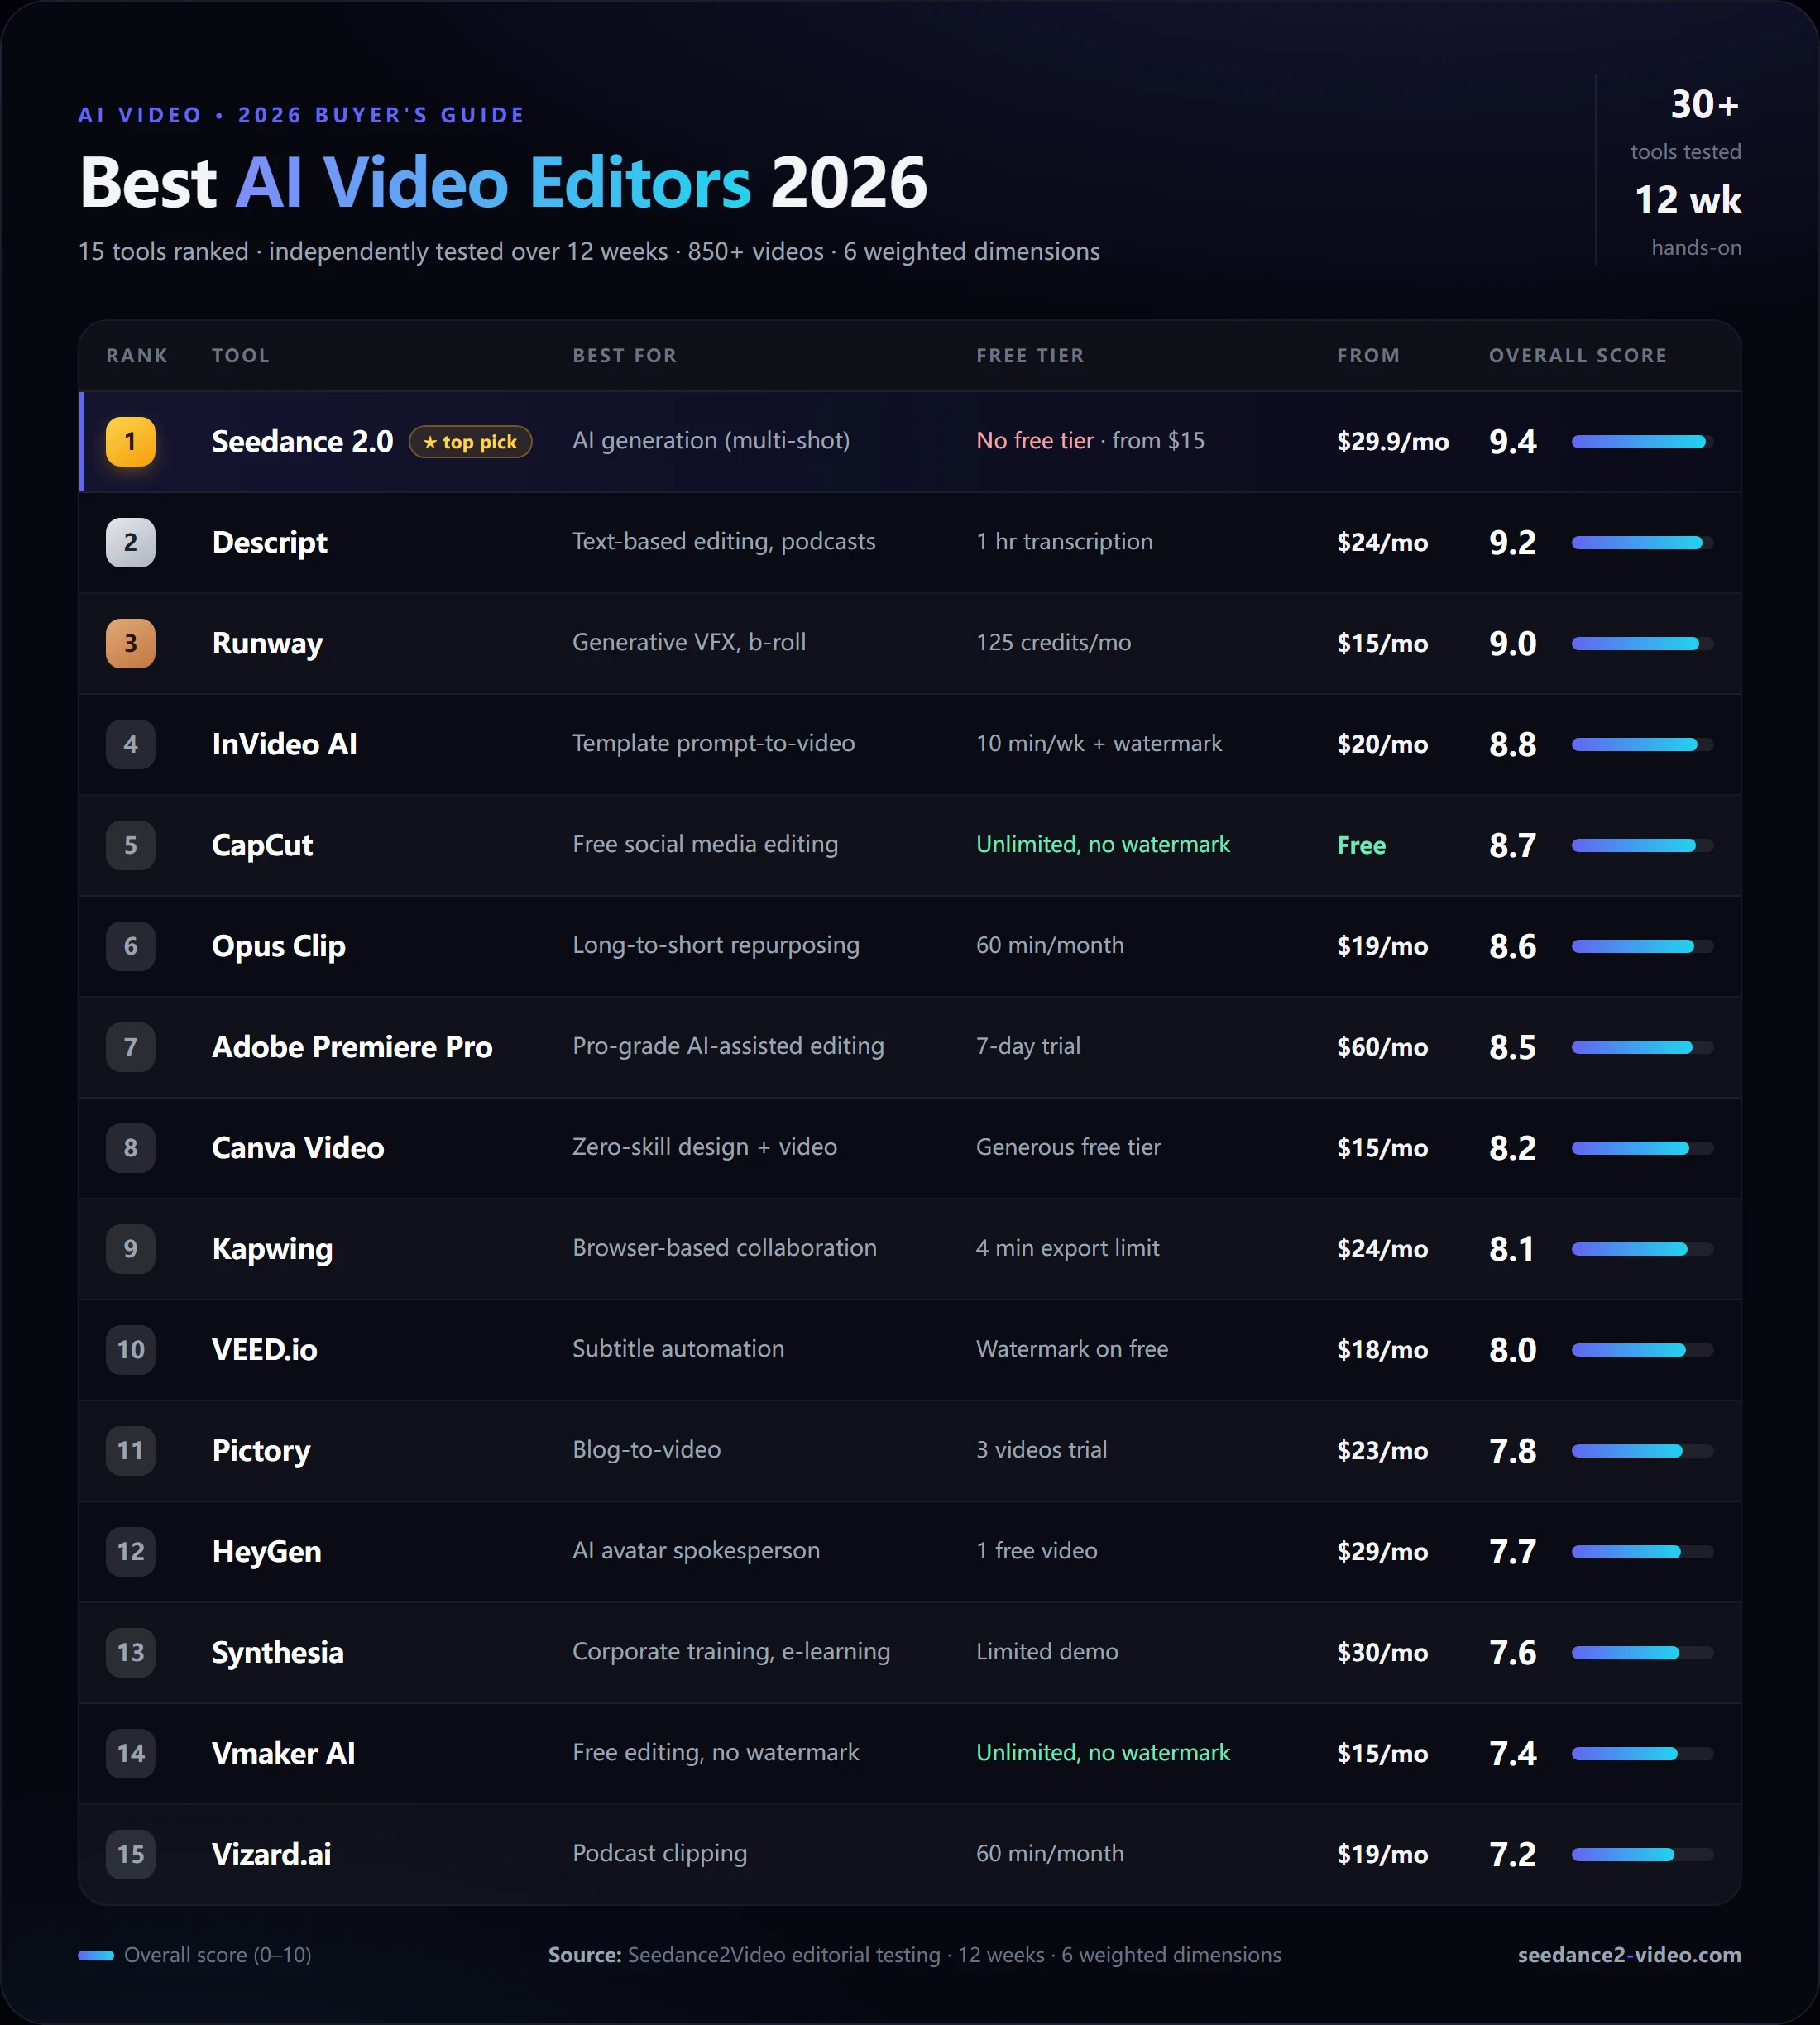The width and height of the screenshot is (1820, 2025).
Task: Click the rank 11 badge beside Pictory
Action: 131,1452
